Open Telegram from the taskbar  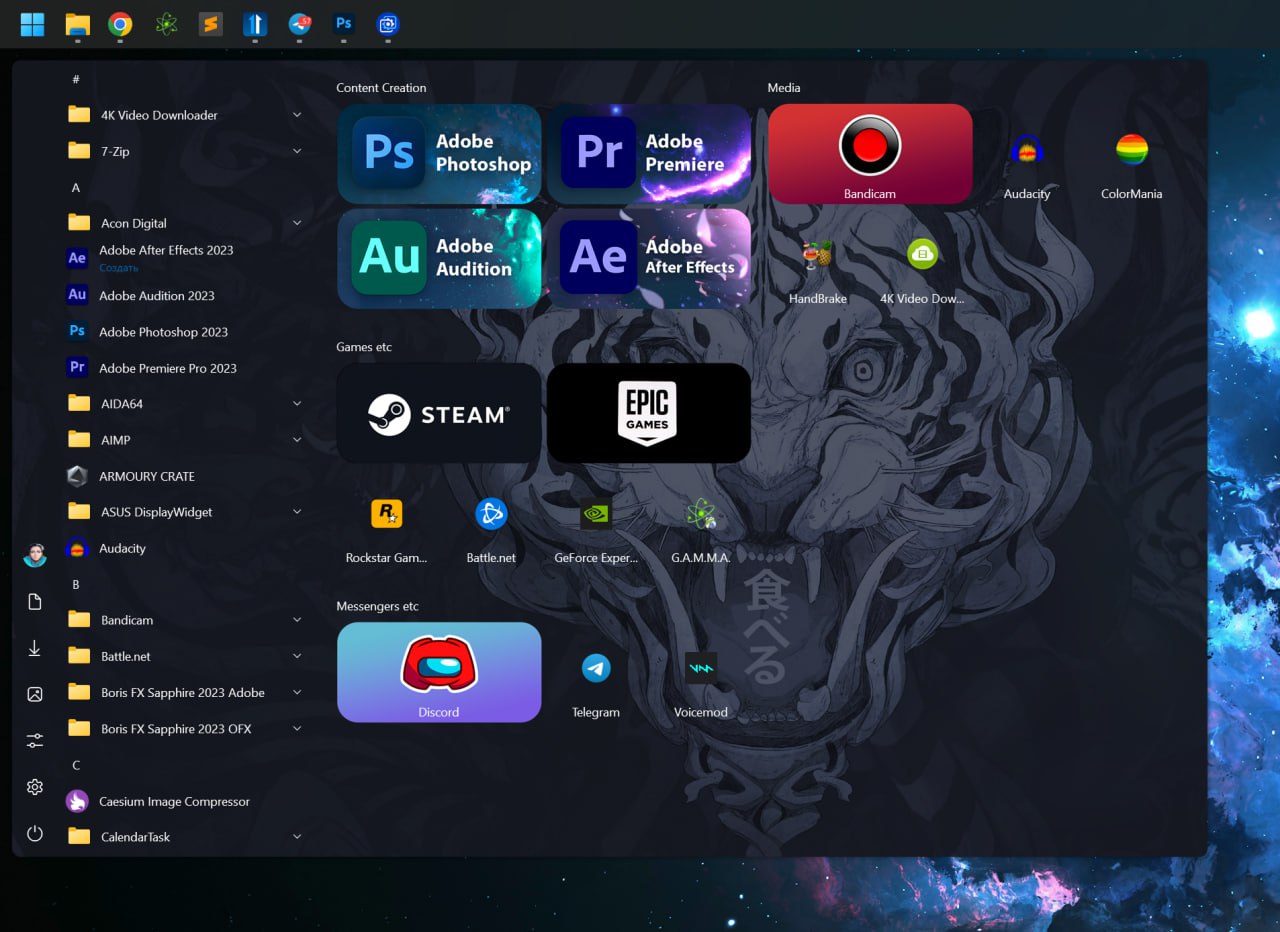pos(300,24)
